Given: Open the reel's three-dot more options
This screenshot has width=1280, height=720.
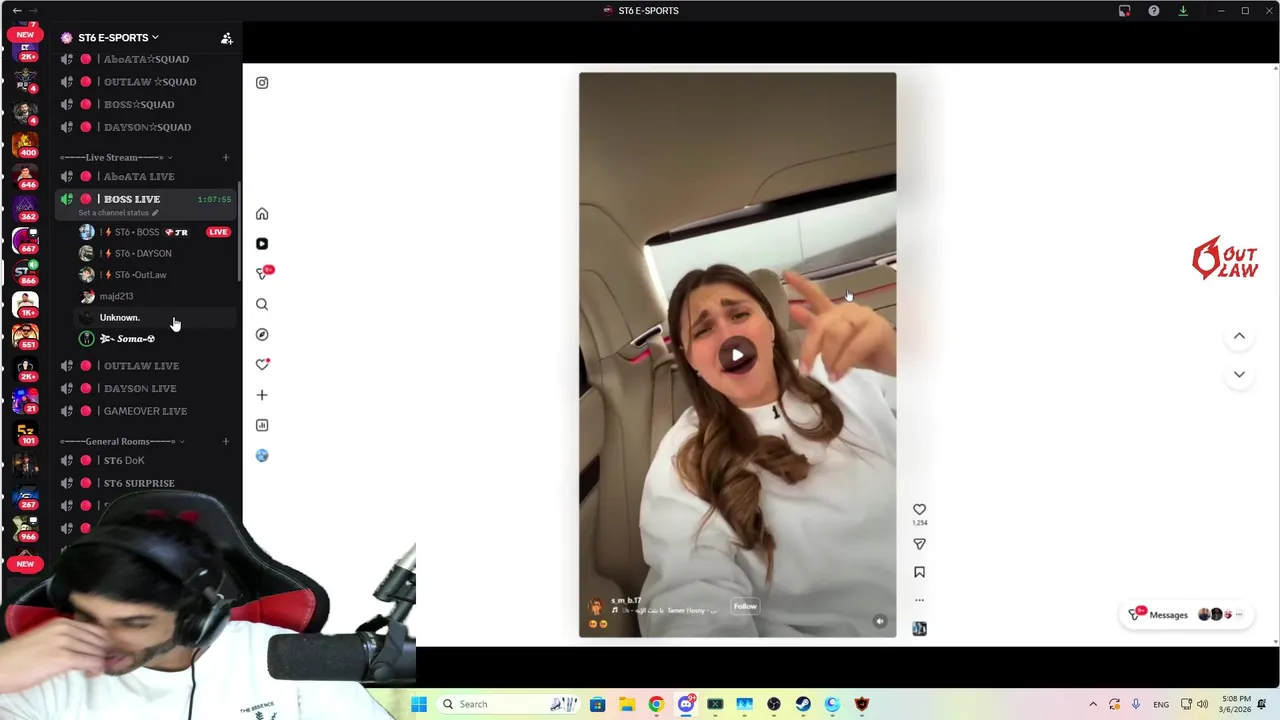Looking at the screenshot, I should pos(919,600).
